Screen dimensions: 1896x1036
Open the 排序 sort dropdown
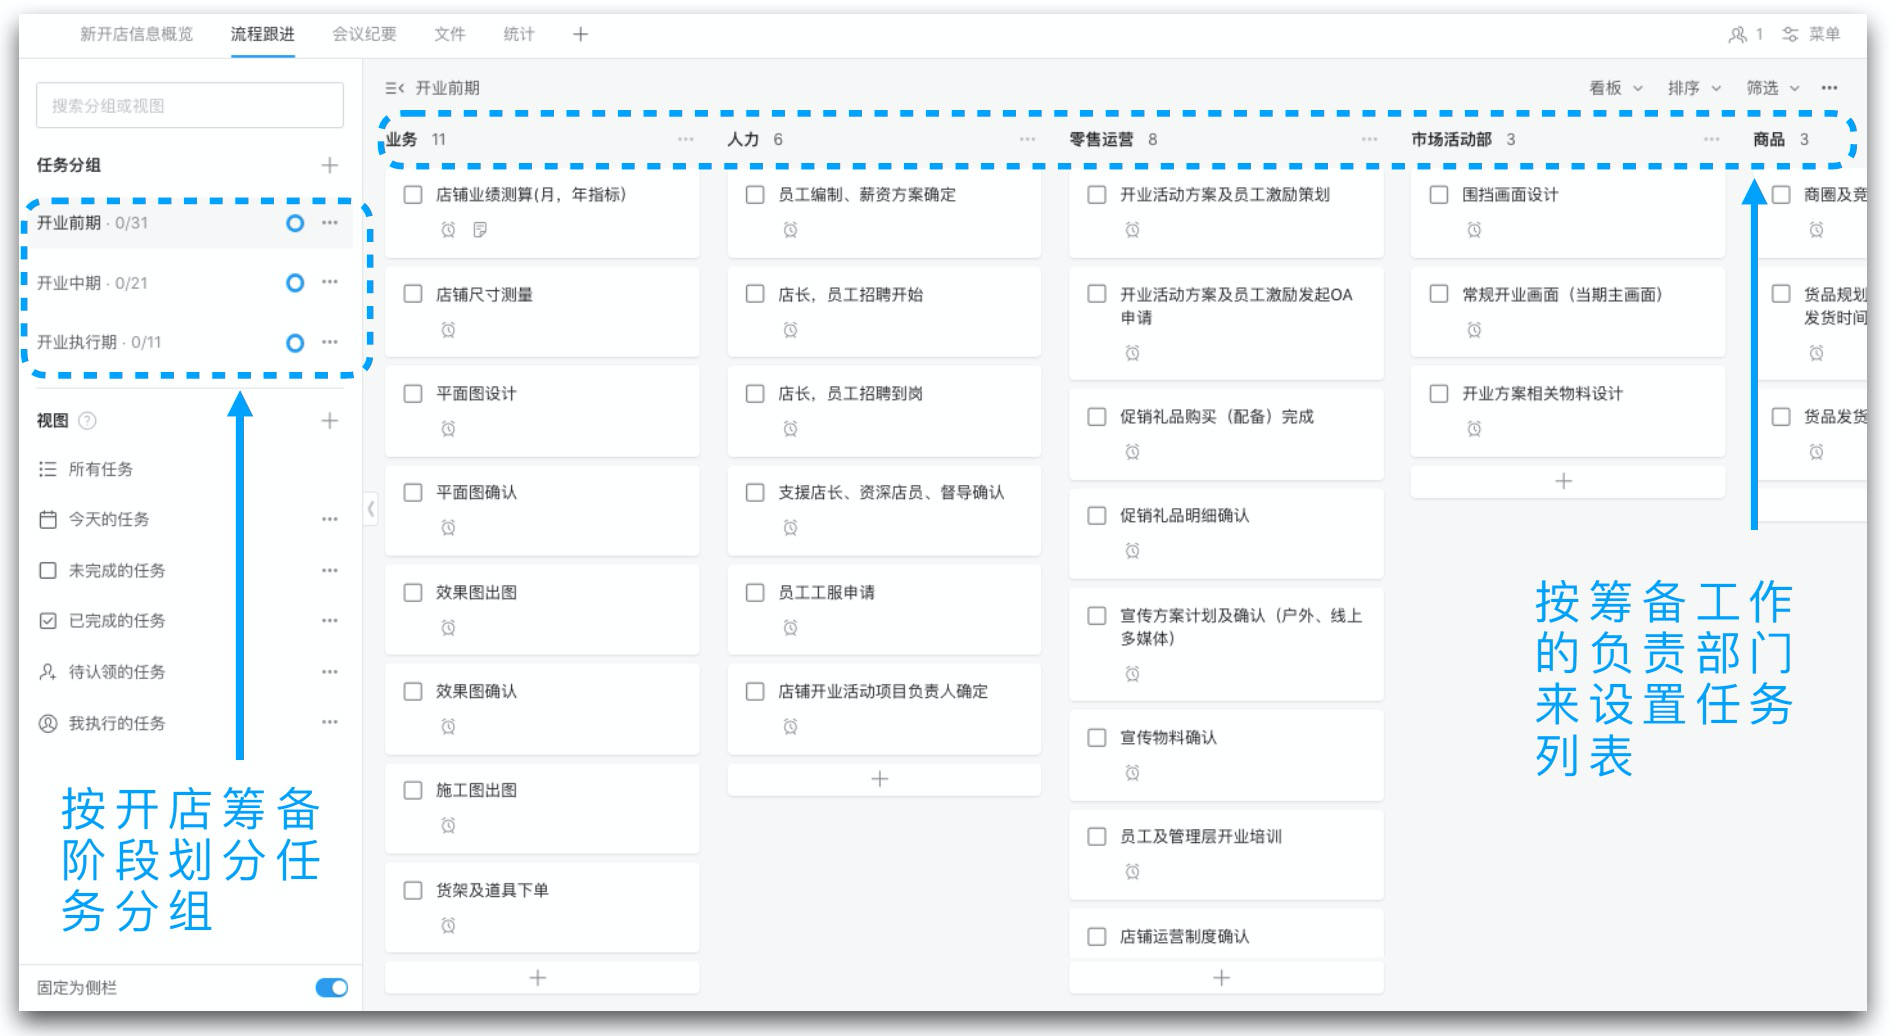click(1694, 88)
